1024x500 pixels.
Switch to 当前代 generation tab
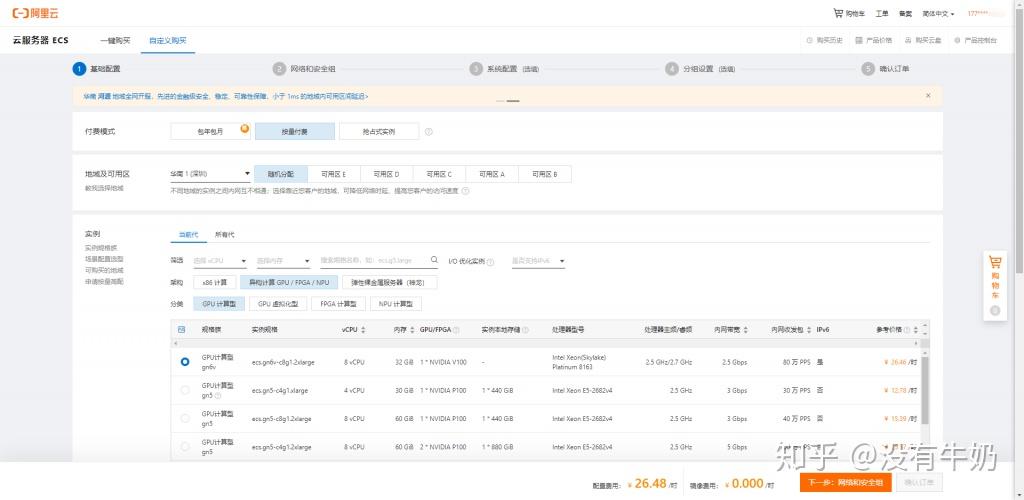pos(188,234)
